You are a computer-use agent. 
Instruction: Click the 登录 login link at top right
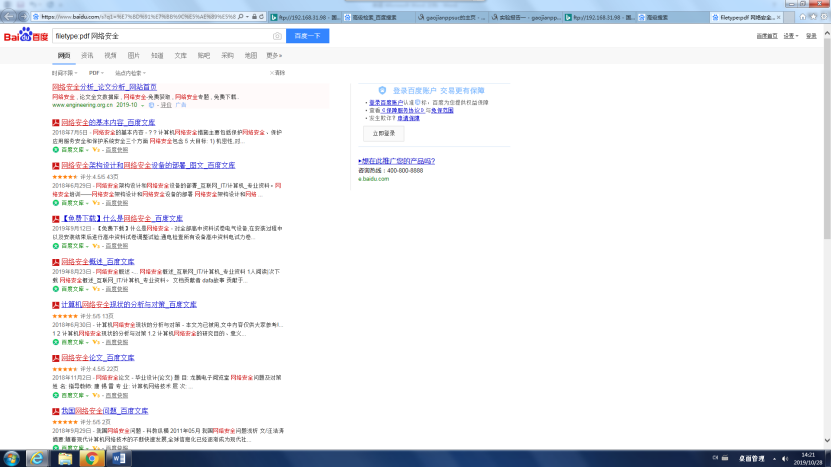(x=811, y=36)
